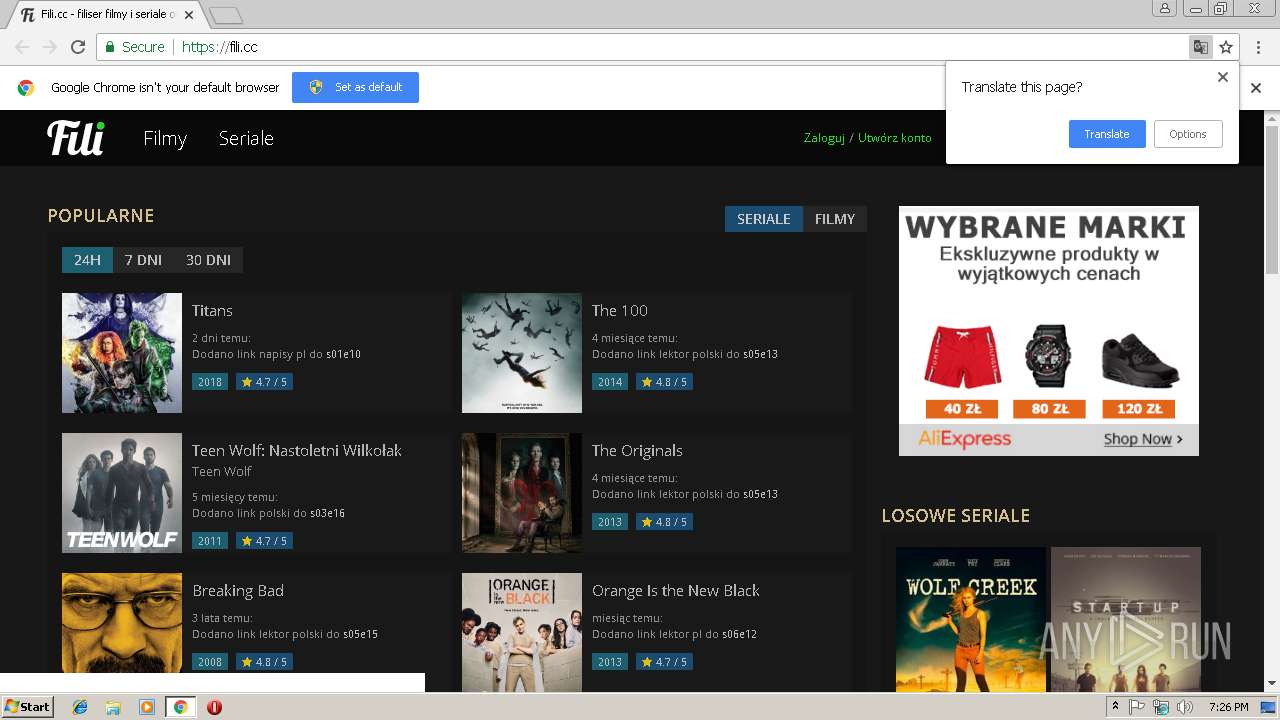Select the 30 DNI popularity filter

(208, 260)
